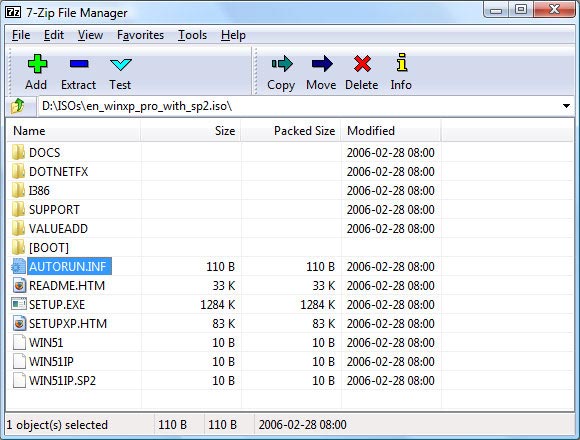Select the README.HTM file name
580x440 pixels.
67,285
